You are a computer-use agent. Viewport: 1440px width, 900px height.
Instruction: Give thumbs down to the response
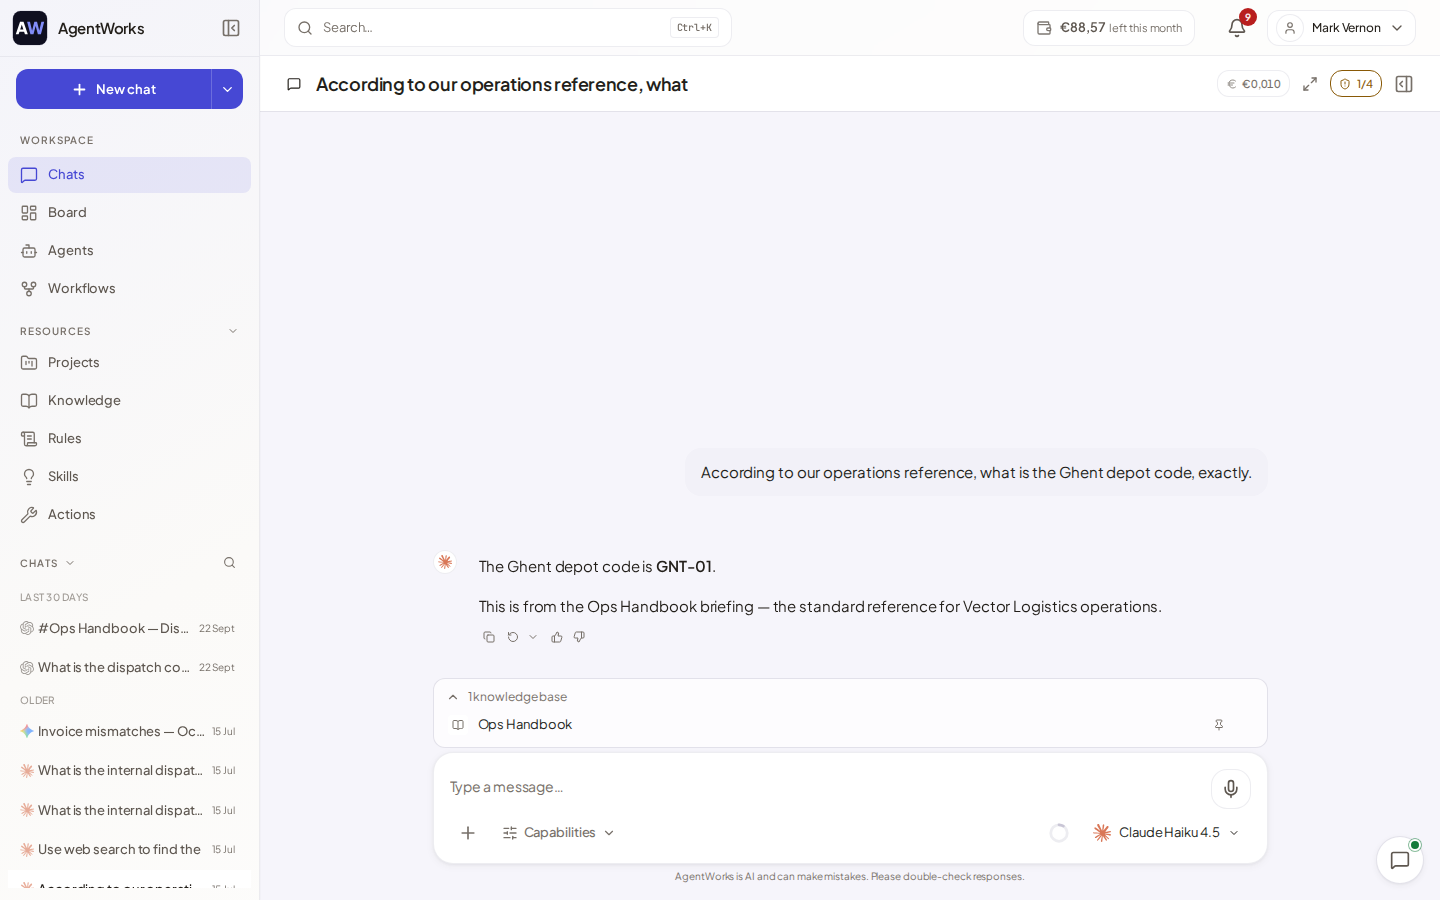579,637
